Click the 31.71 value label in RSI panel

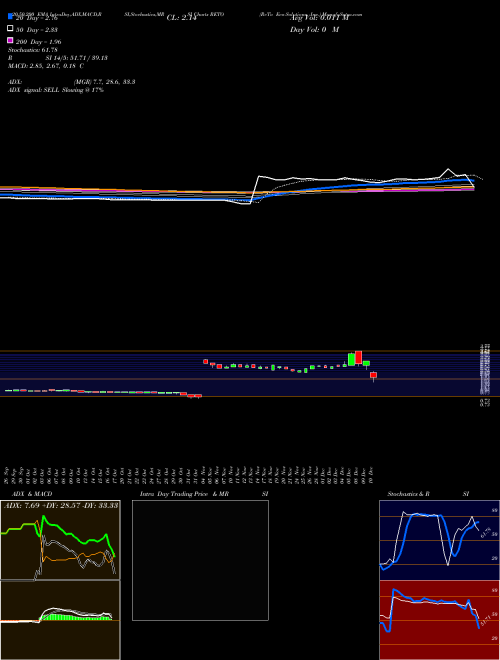click(x=485, y=620)
